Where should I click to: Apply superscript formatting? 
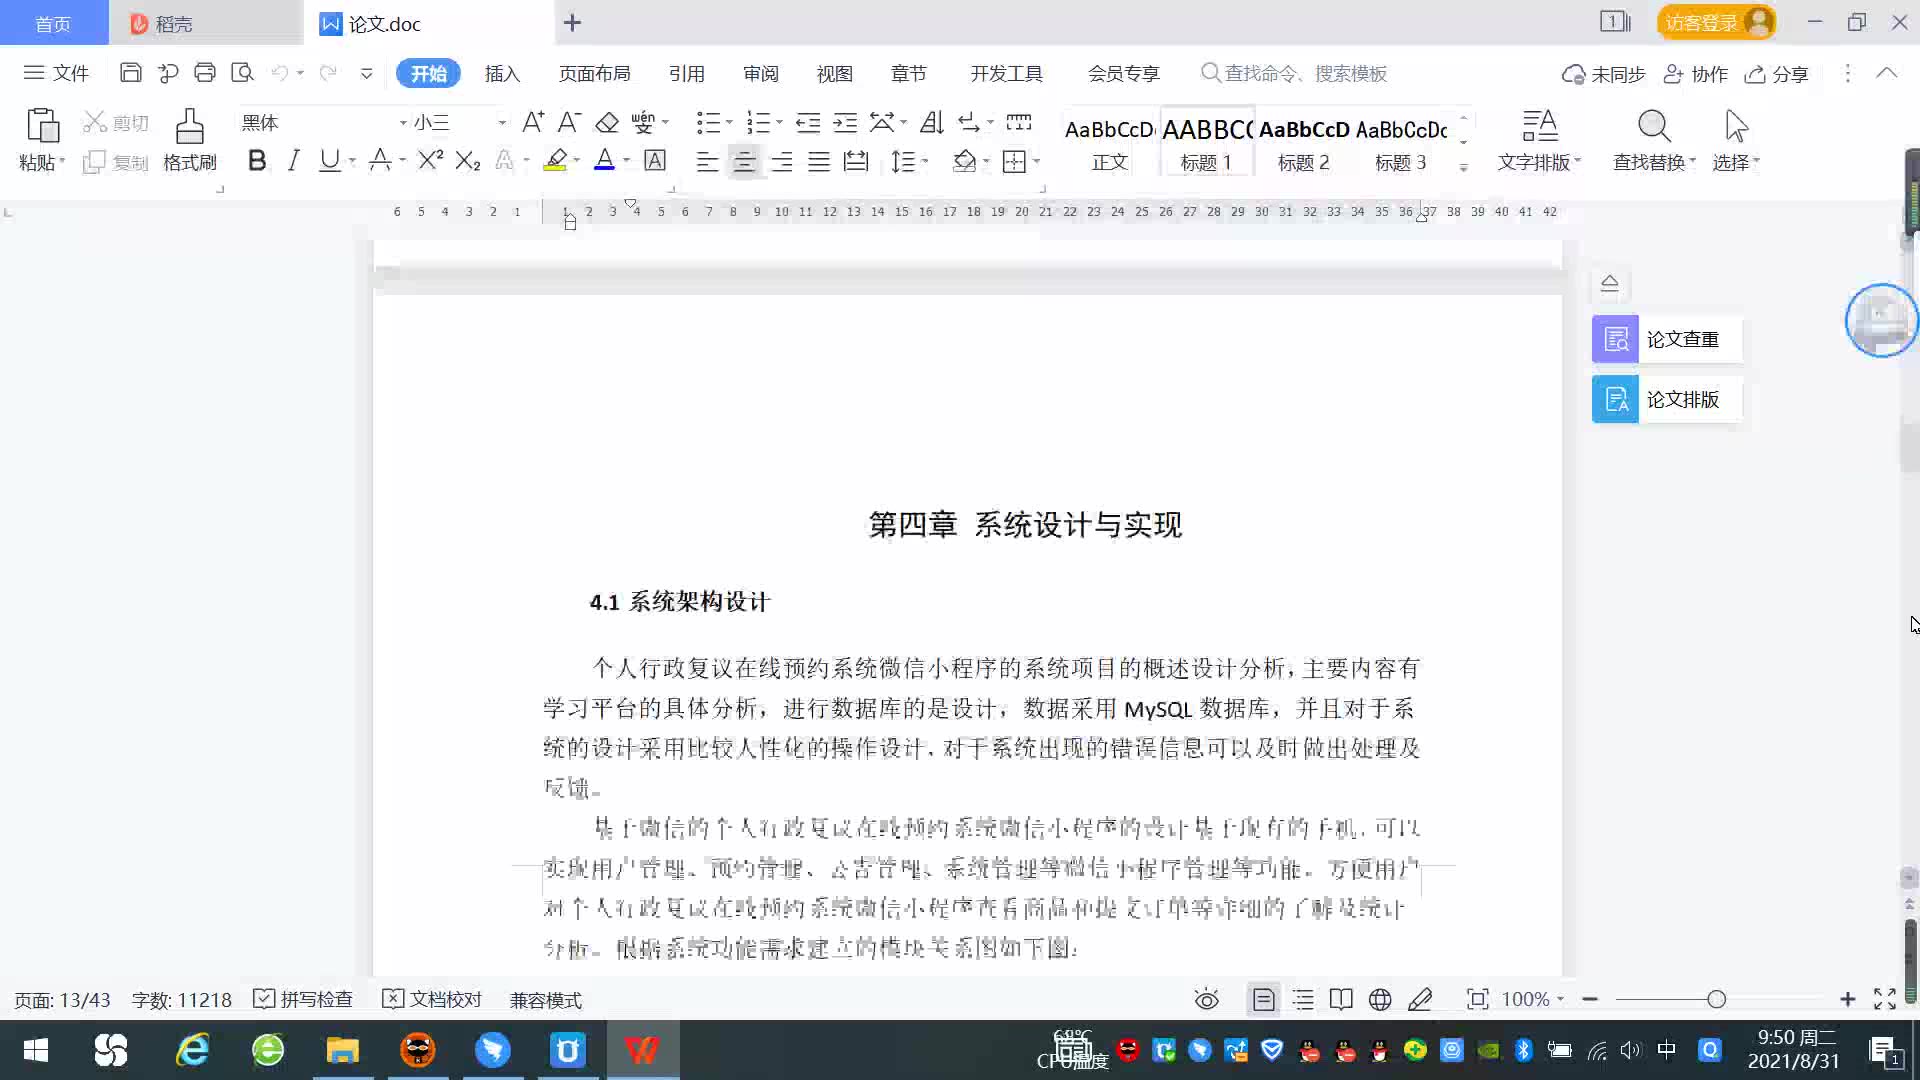(430, 160)
